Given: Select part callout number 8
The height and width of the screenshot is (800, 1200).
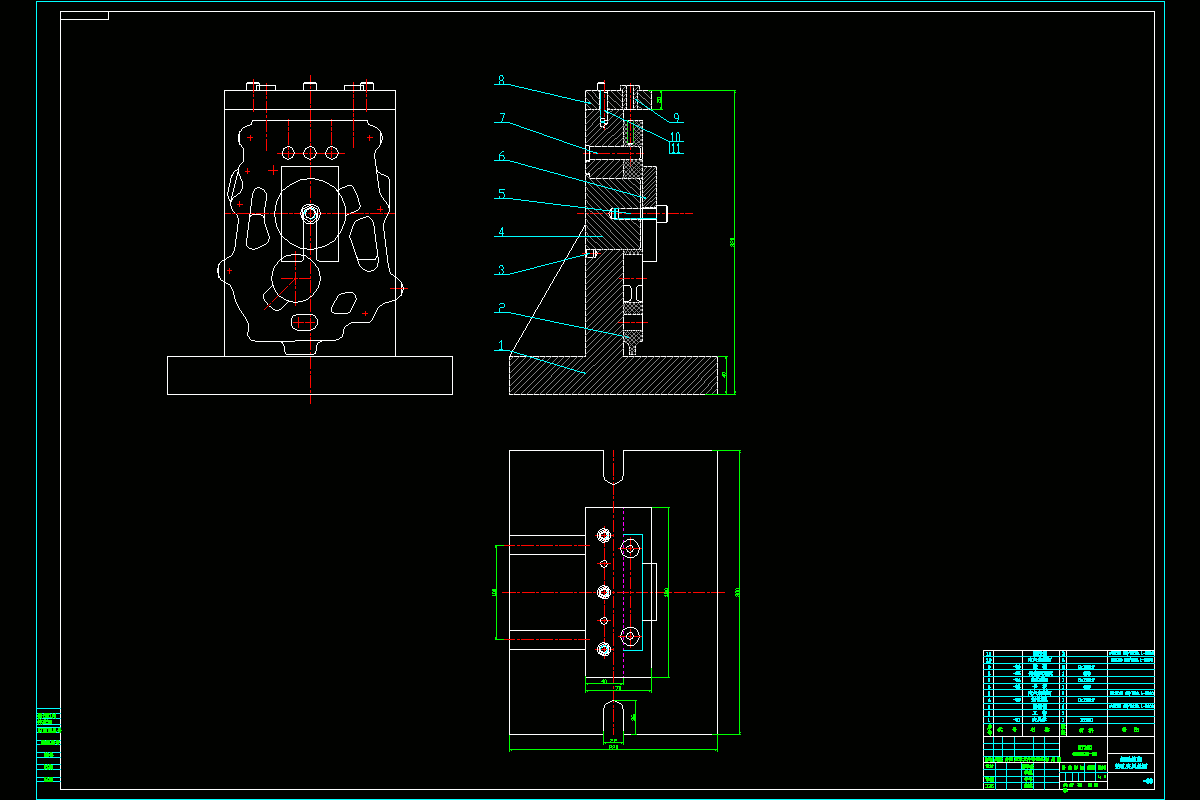Looking at the screenshot, I should tap(501, 81).
